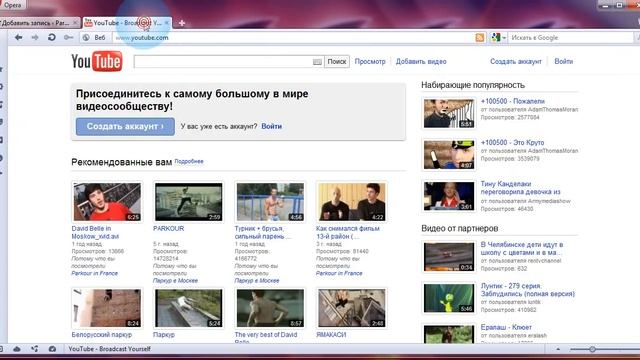This screenshot has height=360, width=640.
Task: Click the Турник + брусья title link
Action: pyautogui.click(x=263, y=232)
